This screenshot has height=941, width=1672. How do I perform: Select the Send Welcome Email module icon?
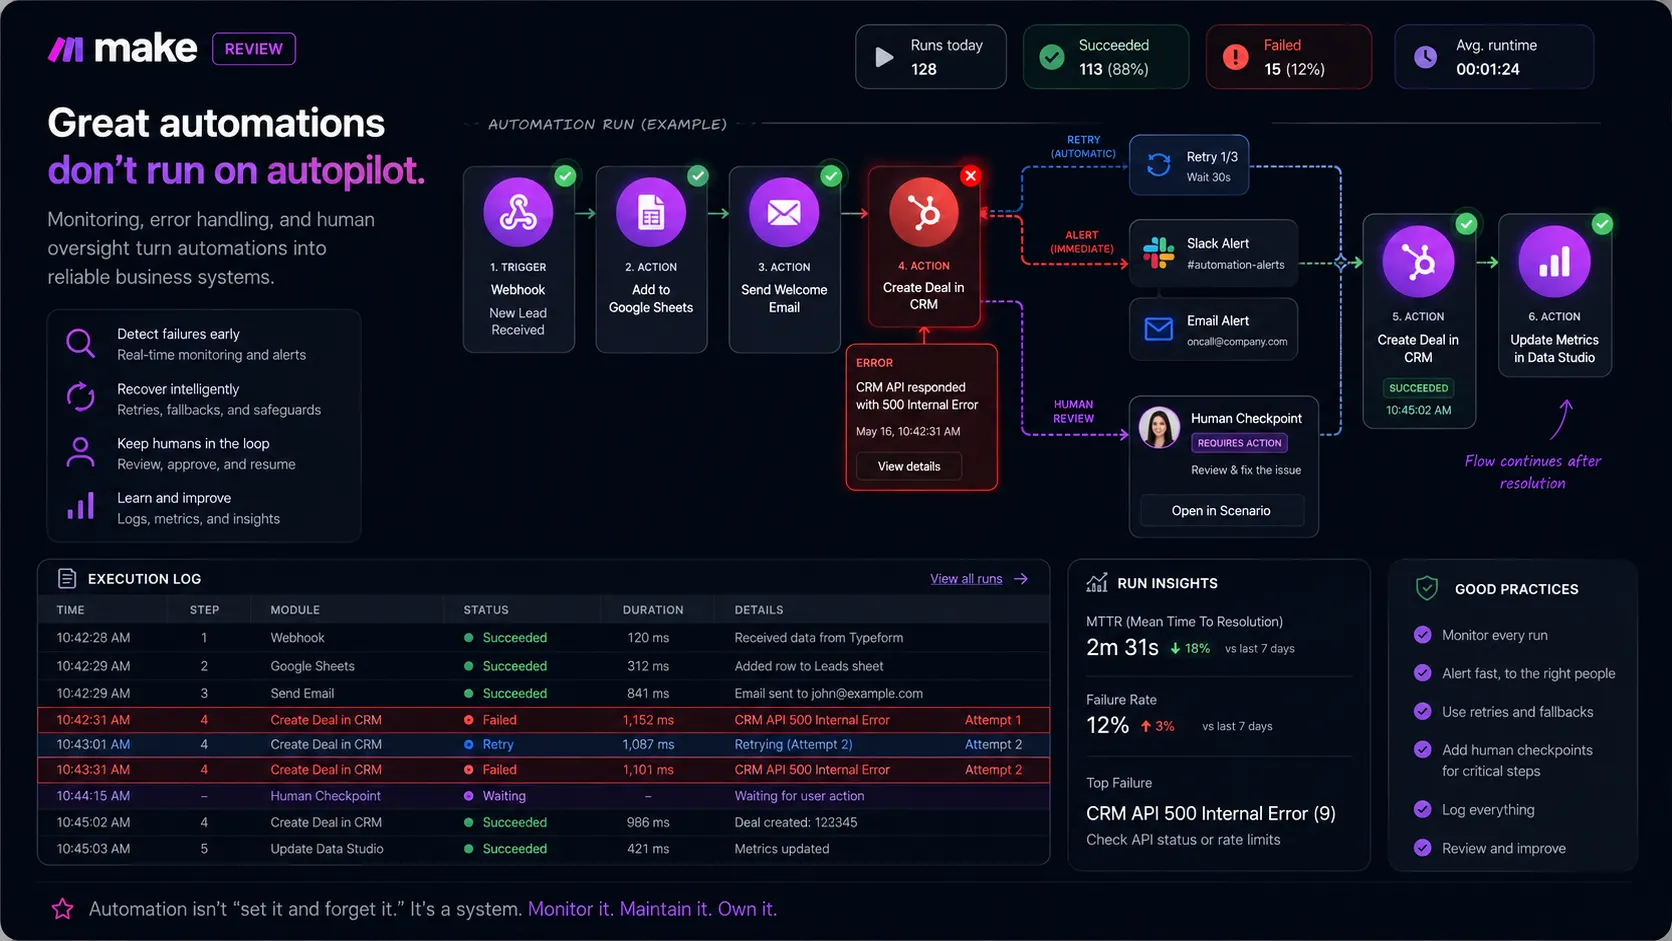coord(784,212)
